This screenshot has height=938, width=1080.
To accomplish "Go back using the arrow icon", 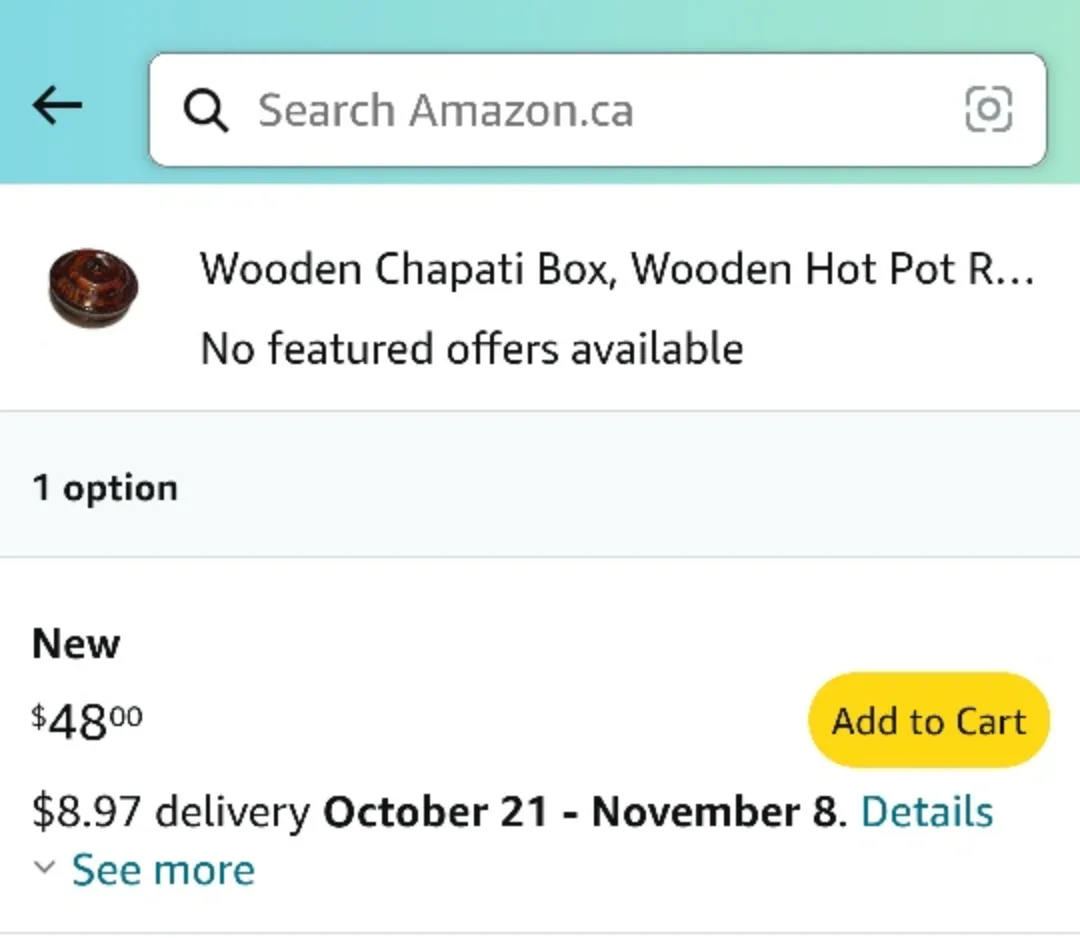I will [55, 105].
